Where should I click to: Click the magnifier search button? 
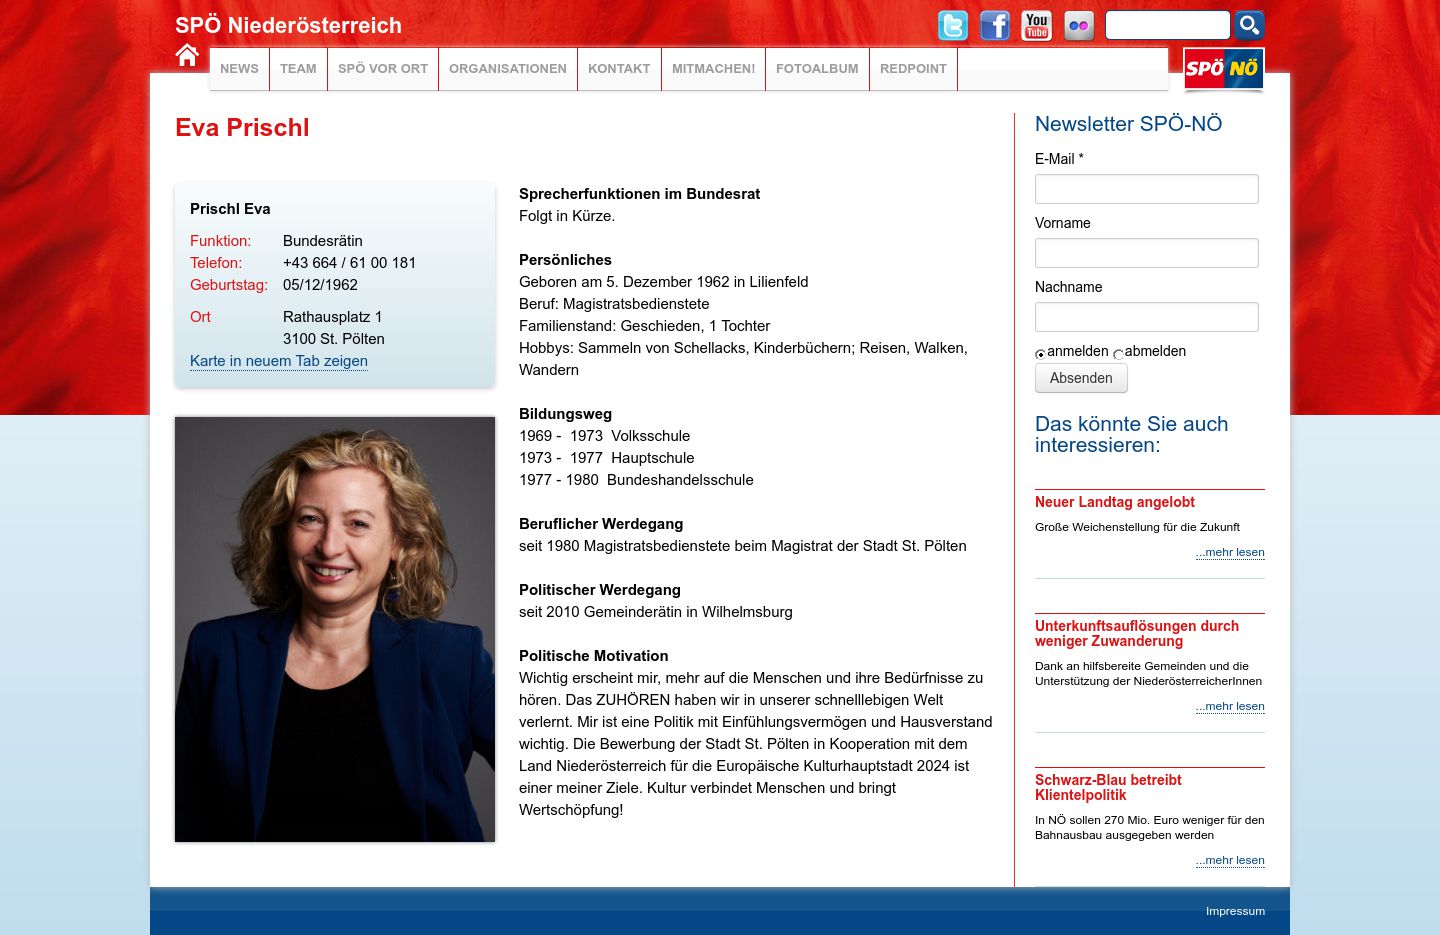(1249, 25)
